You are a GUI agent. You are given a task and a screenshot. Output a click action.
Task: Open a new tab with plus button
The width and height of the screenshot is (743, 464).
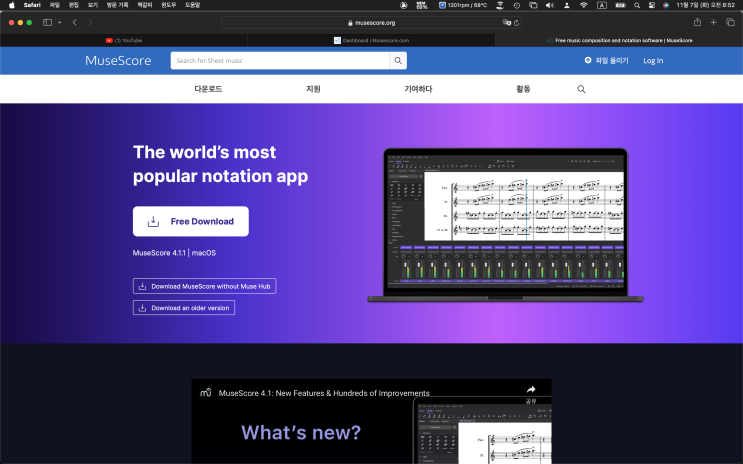tap(713, 22)
